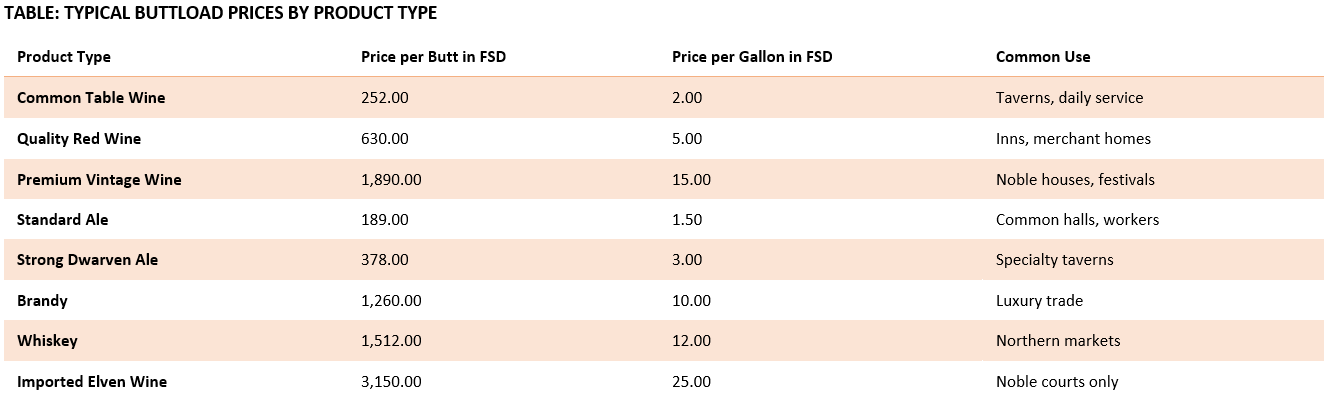Select the 'Common Table Wine' cell
Viewport: 1328px width, 406px height.
[x=91, y=98]
